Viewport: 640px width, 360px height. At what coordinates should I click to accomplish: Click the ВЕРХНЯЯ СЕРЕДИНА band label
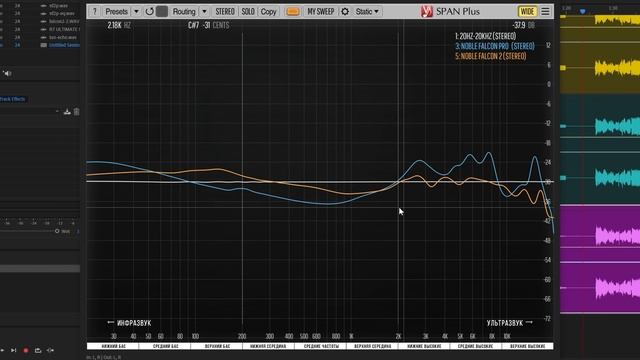point(372,346)
